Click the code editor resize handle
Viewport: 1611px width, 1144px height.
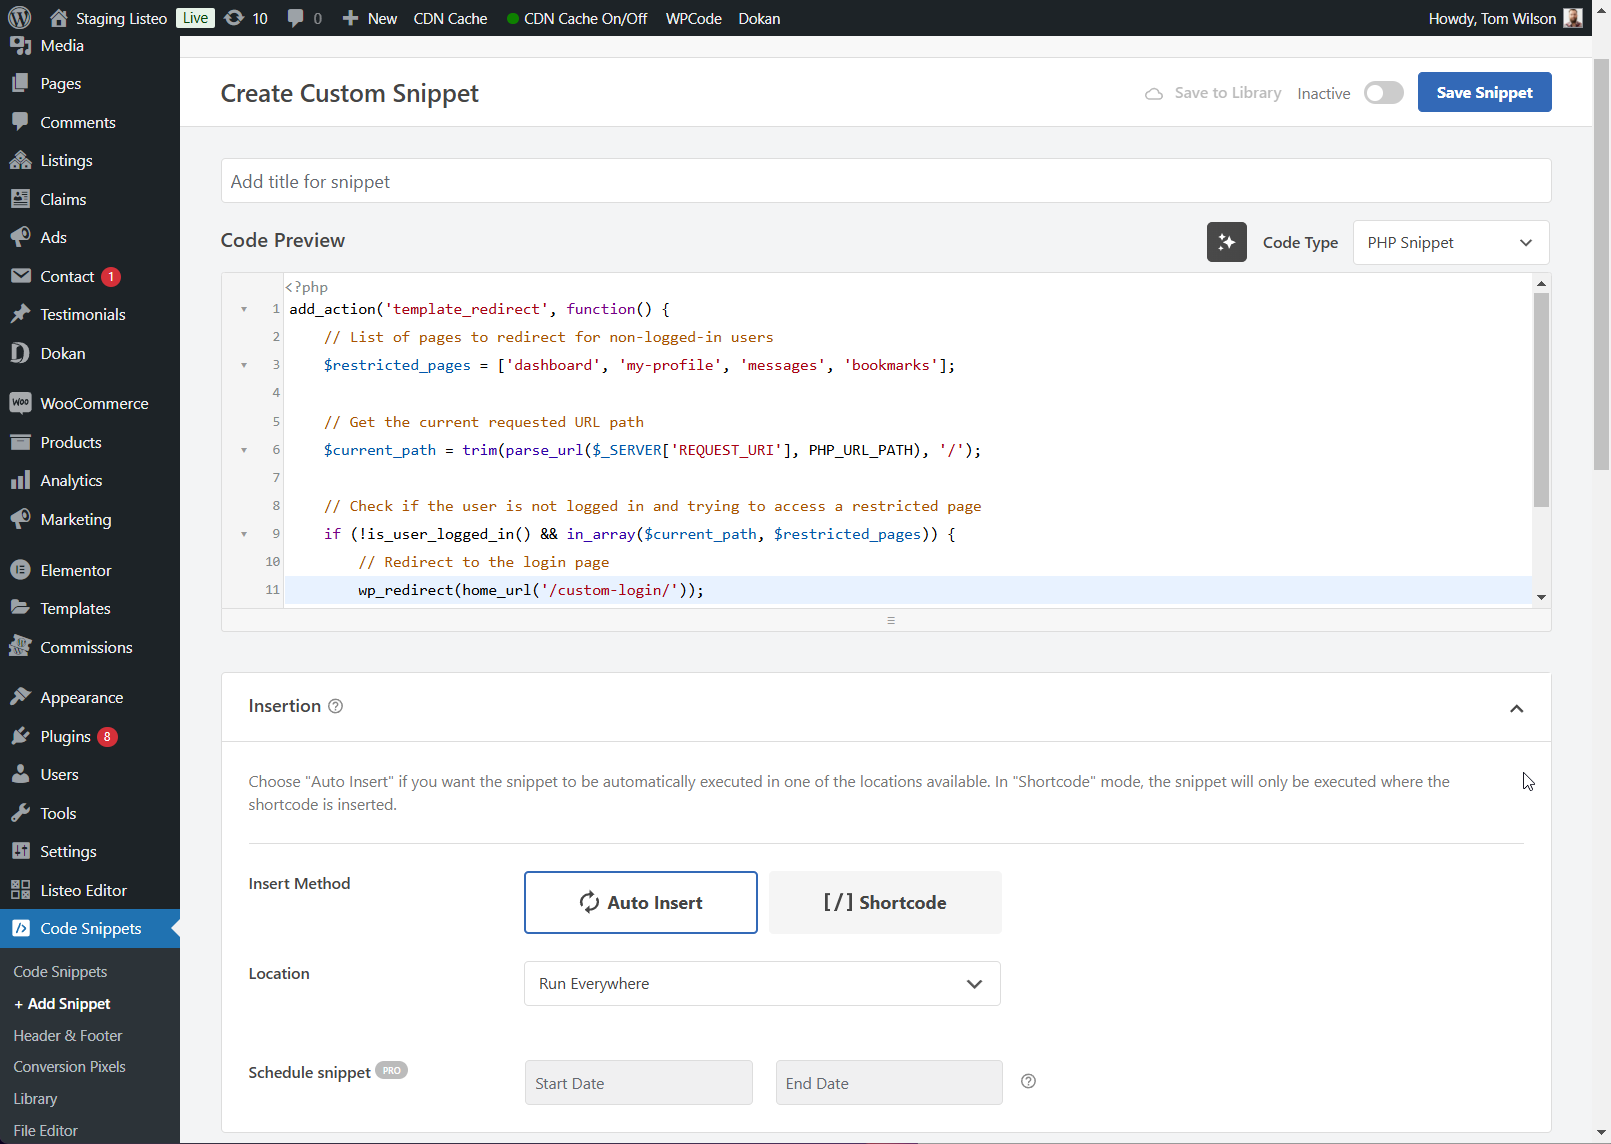(890, 620)
